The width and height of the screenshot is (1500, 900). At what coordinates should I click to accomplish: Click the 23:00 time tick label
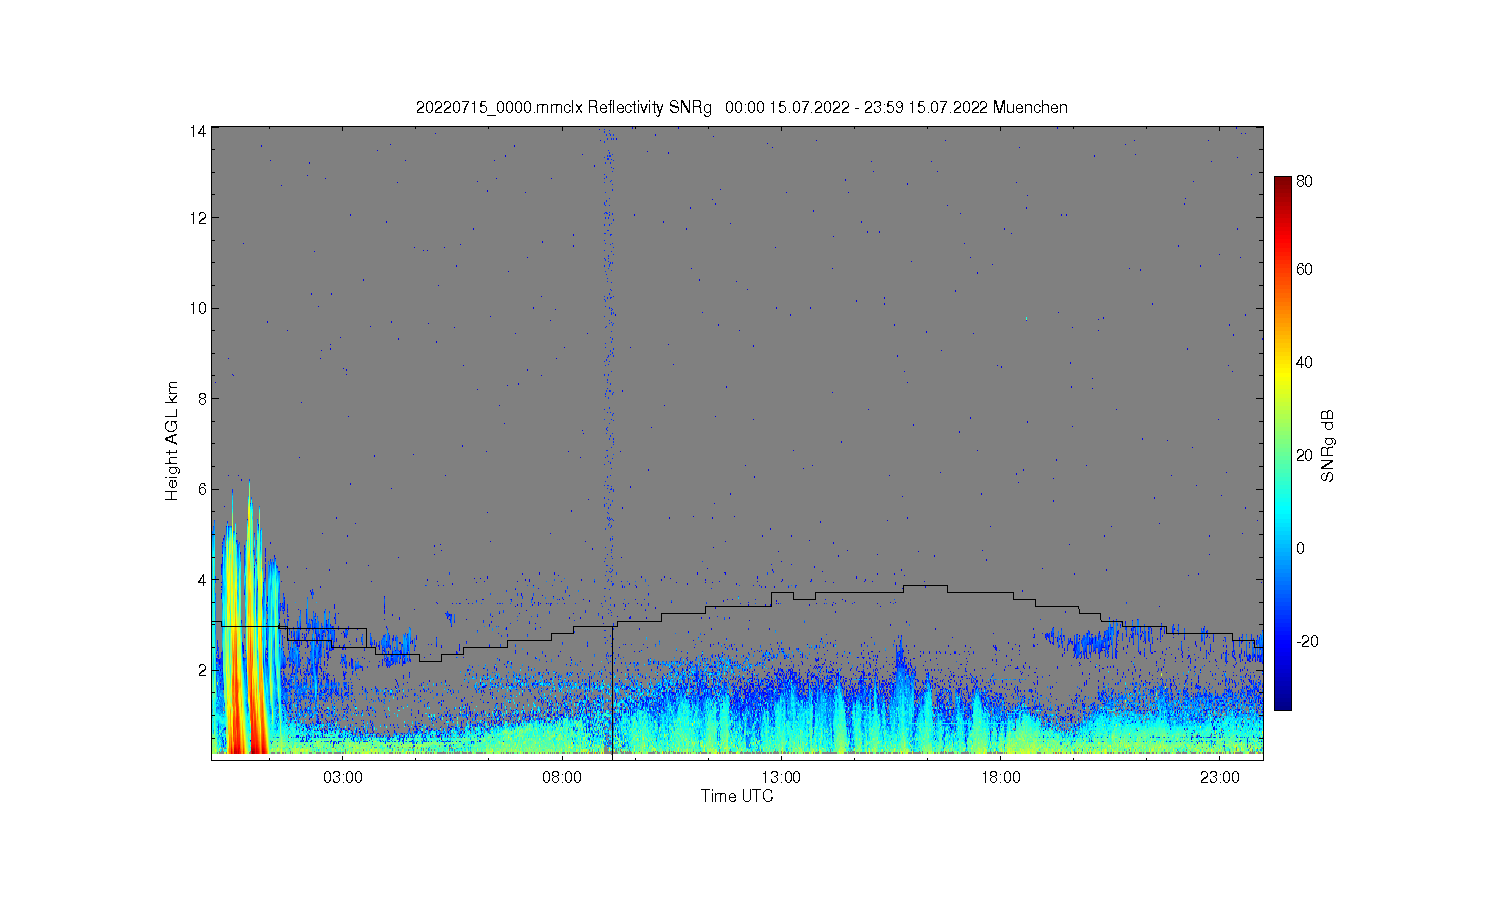[x=1220, y=777]
